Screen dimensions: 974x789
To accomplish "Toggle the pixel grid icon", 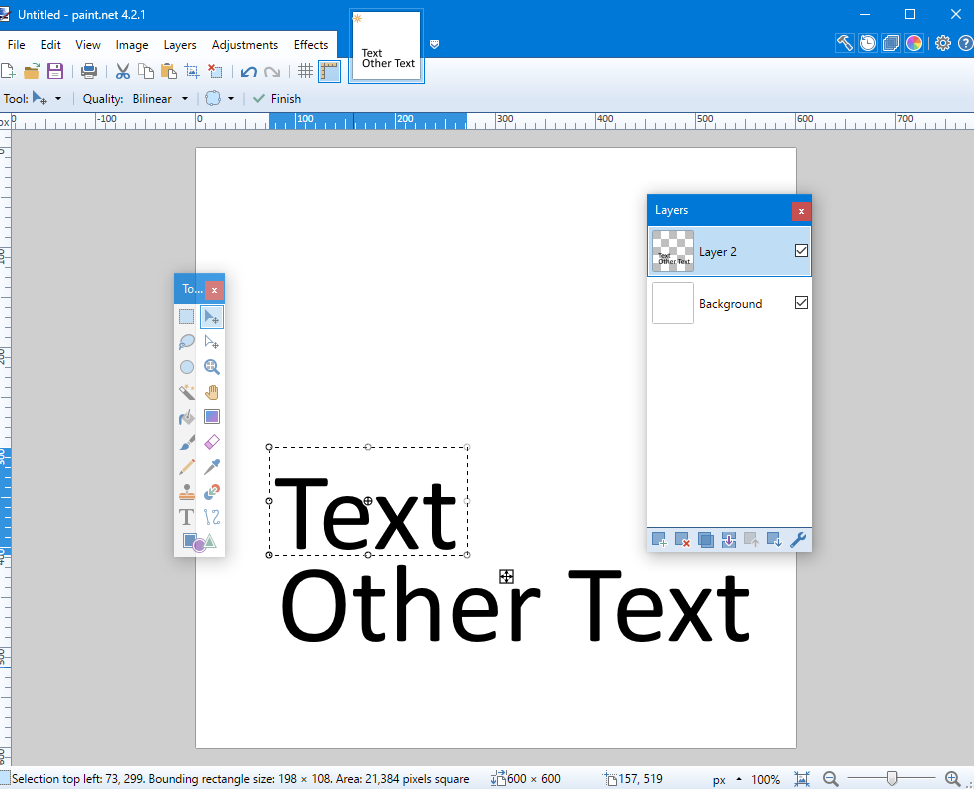I will [305, 71].
